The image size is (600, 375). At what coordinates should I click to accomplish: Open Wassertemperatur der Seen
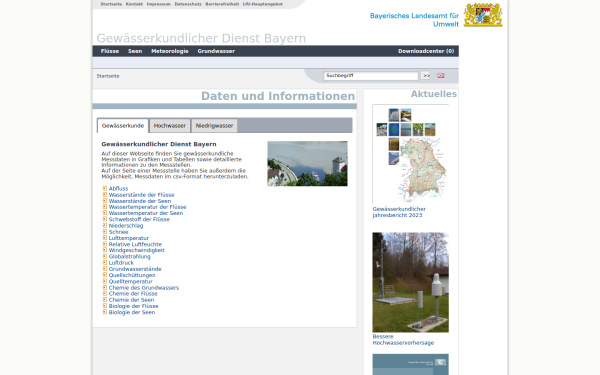146,213
